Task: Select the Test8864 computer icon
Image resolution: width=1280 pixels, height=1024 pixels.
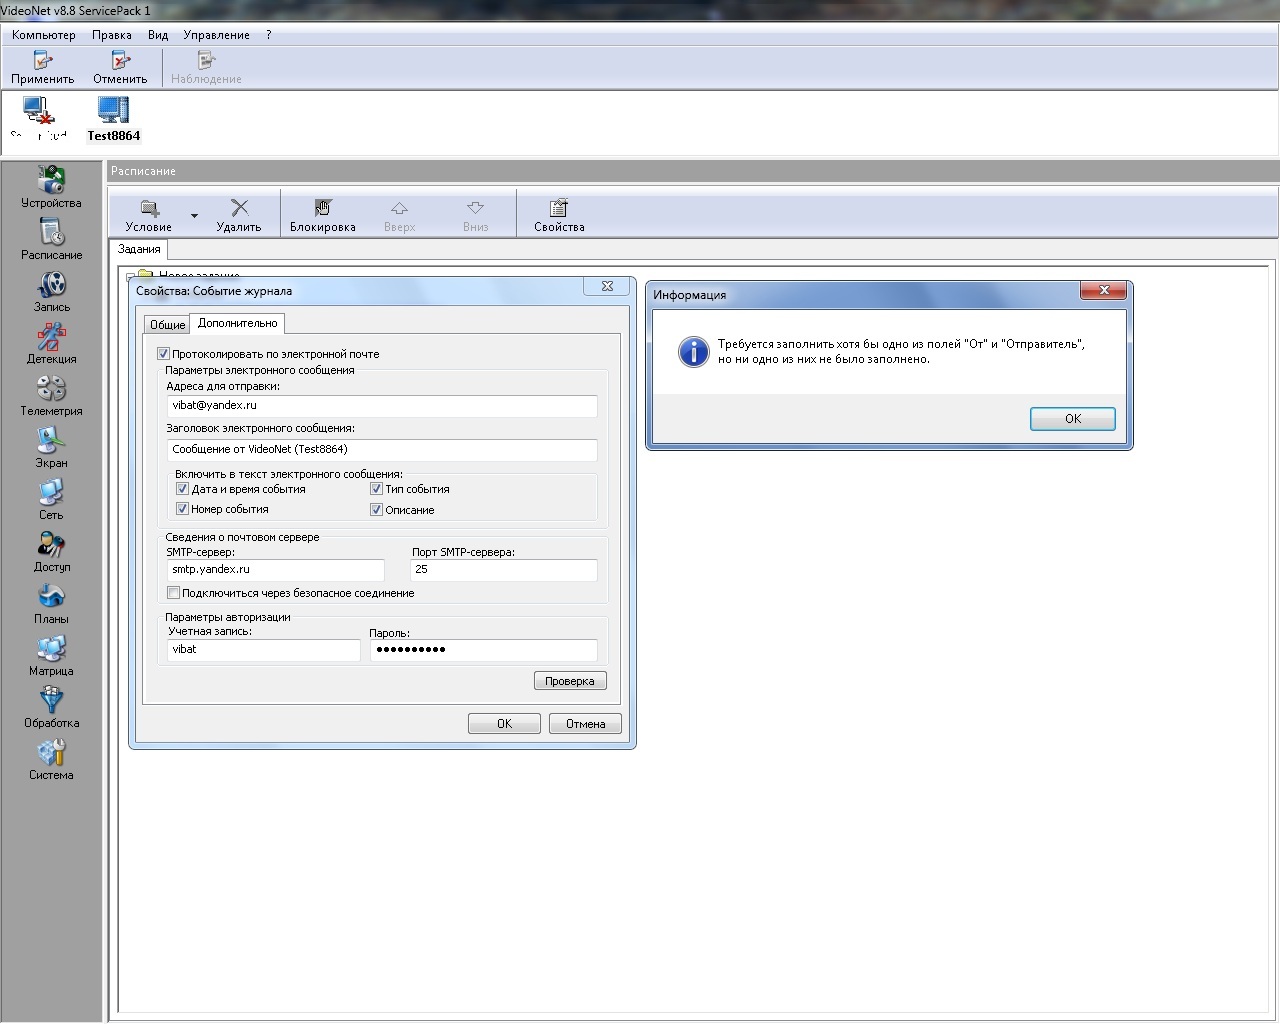Action: coord(113,117)
